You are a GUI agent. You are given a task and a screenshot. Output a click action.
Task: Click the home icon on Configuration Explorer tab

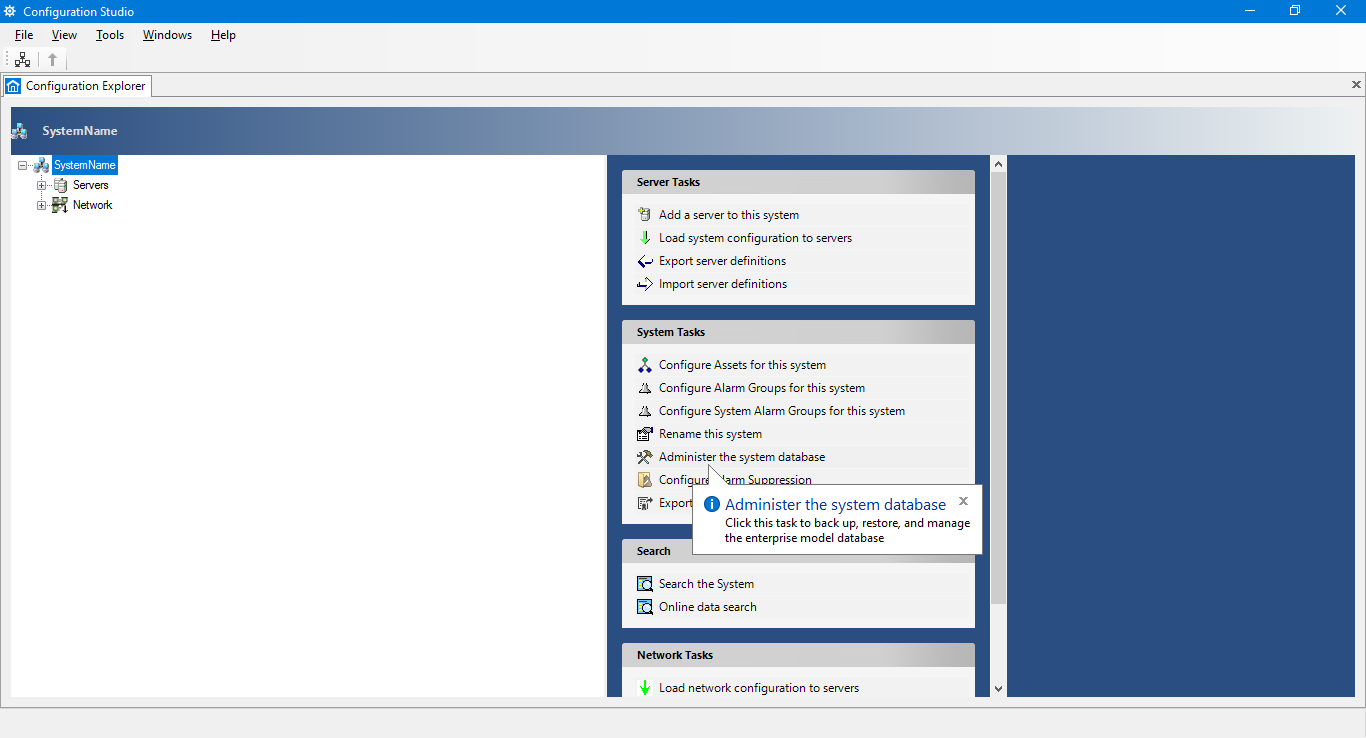[13, 86]
